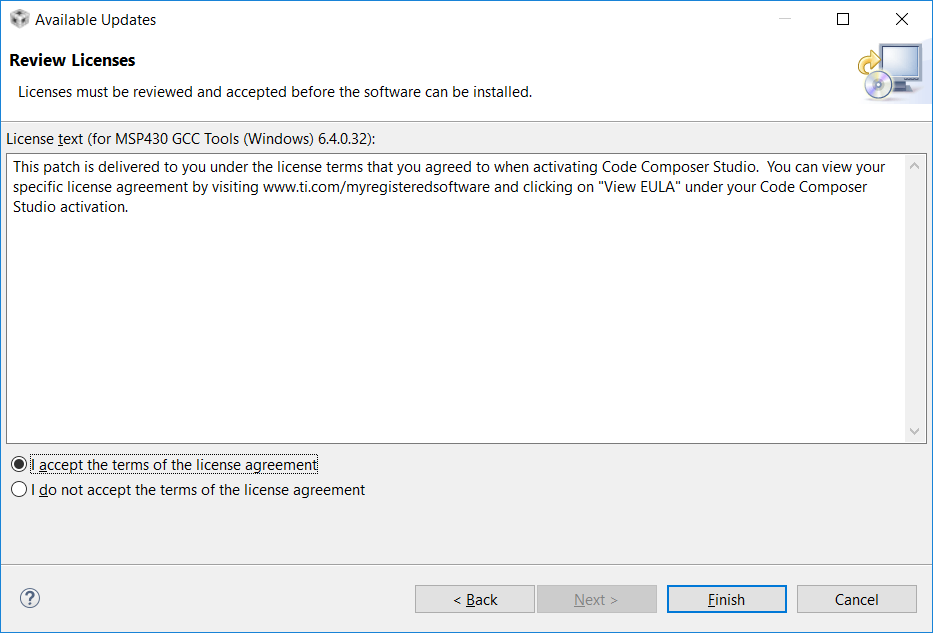Click the license text vertical scrollbar track
Viewport: 933px width, 633px height.
click(915, 300)
